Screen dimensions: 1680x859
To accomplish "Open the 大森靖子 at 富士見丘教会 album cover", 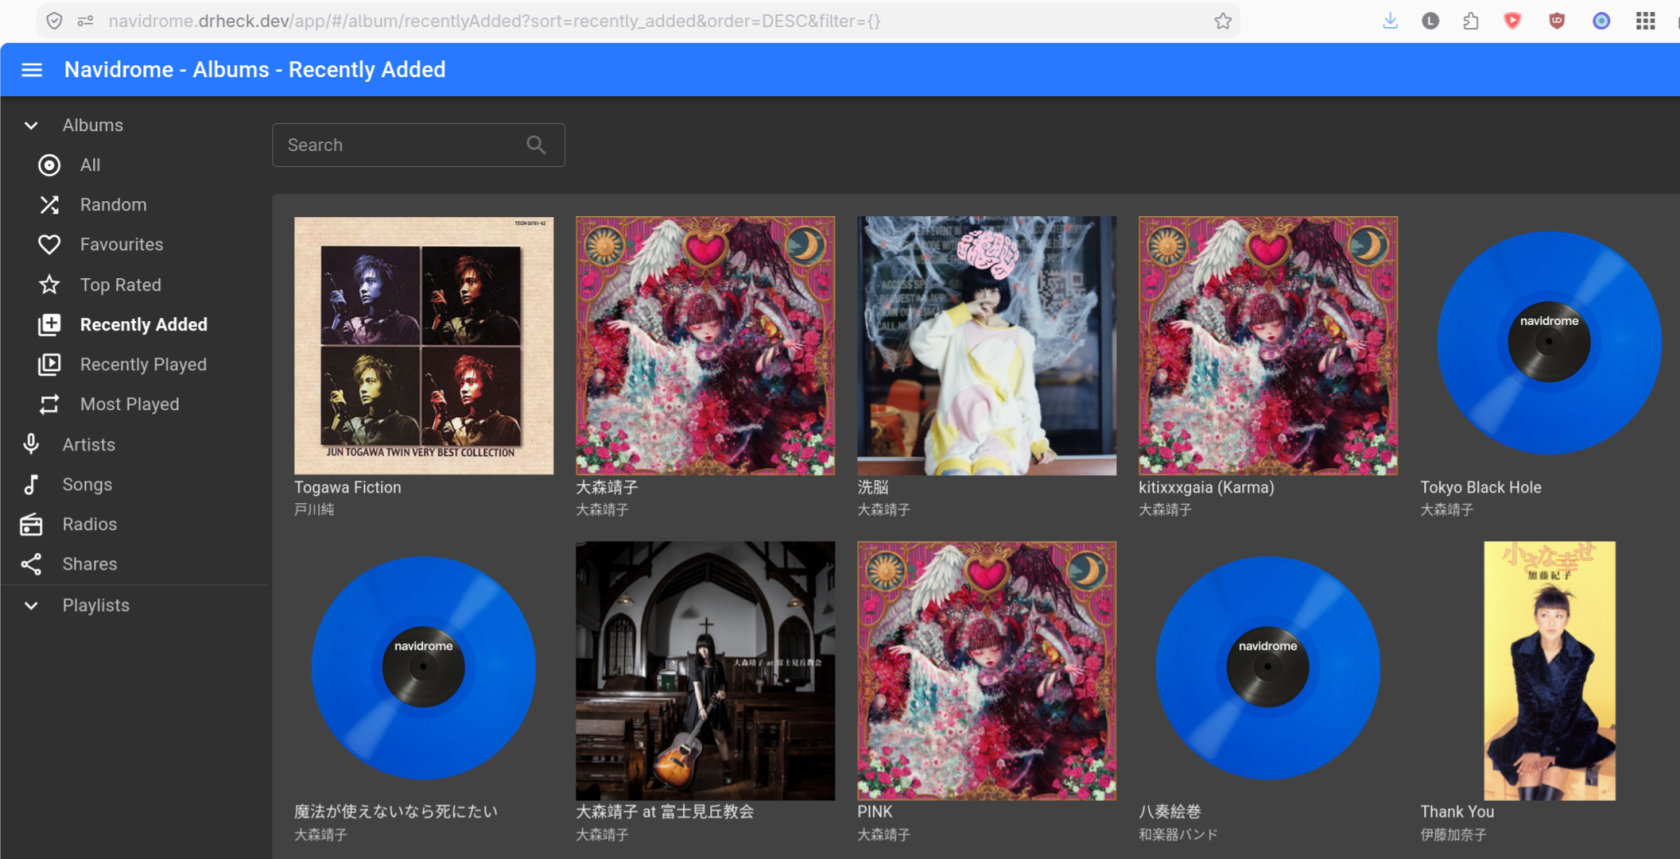I will tap(705, 671).
